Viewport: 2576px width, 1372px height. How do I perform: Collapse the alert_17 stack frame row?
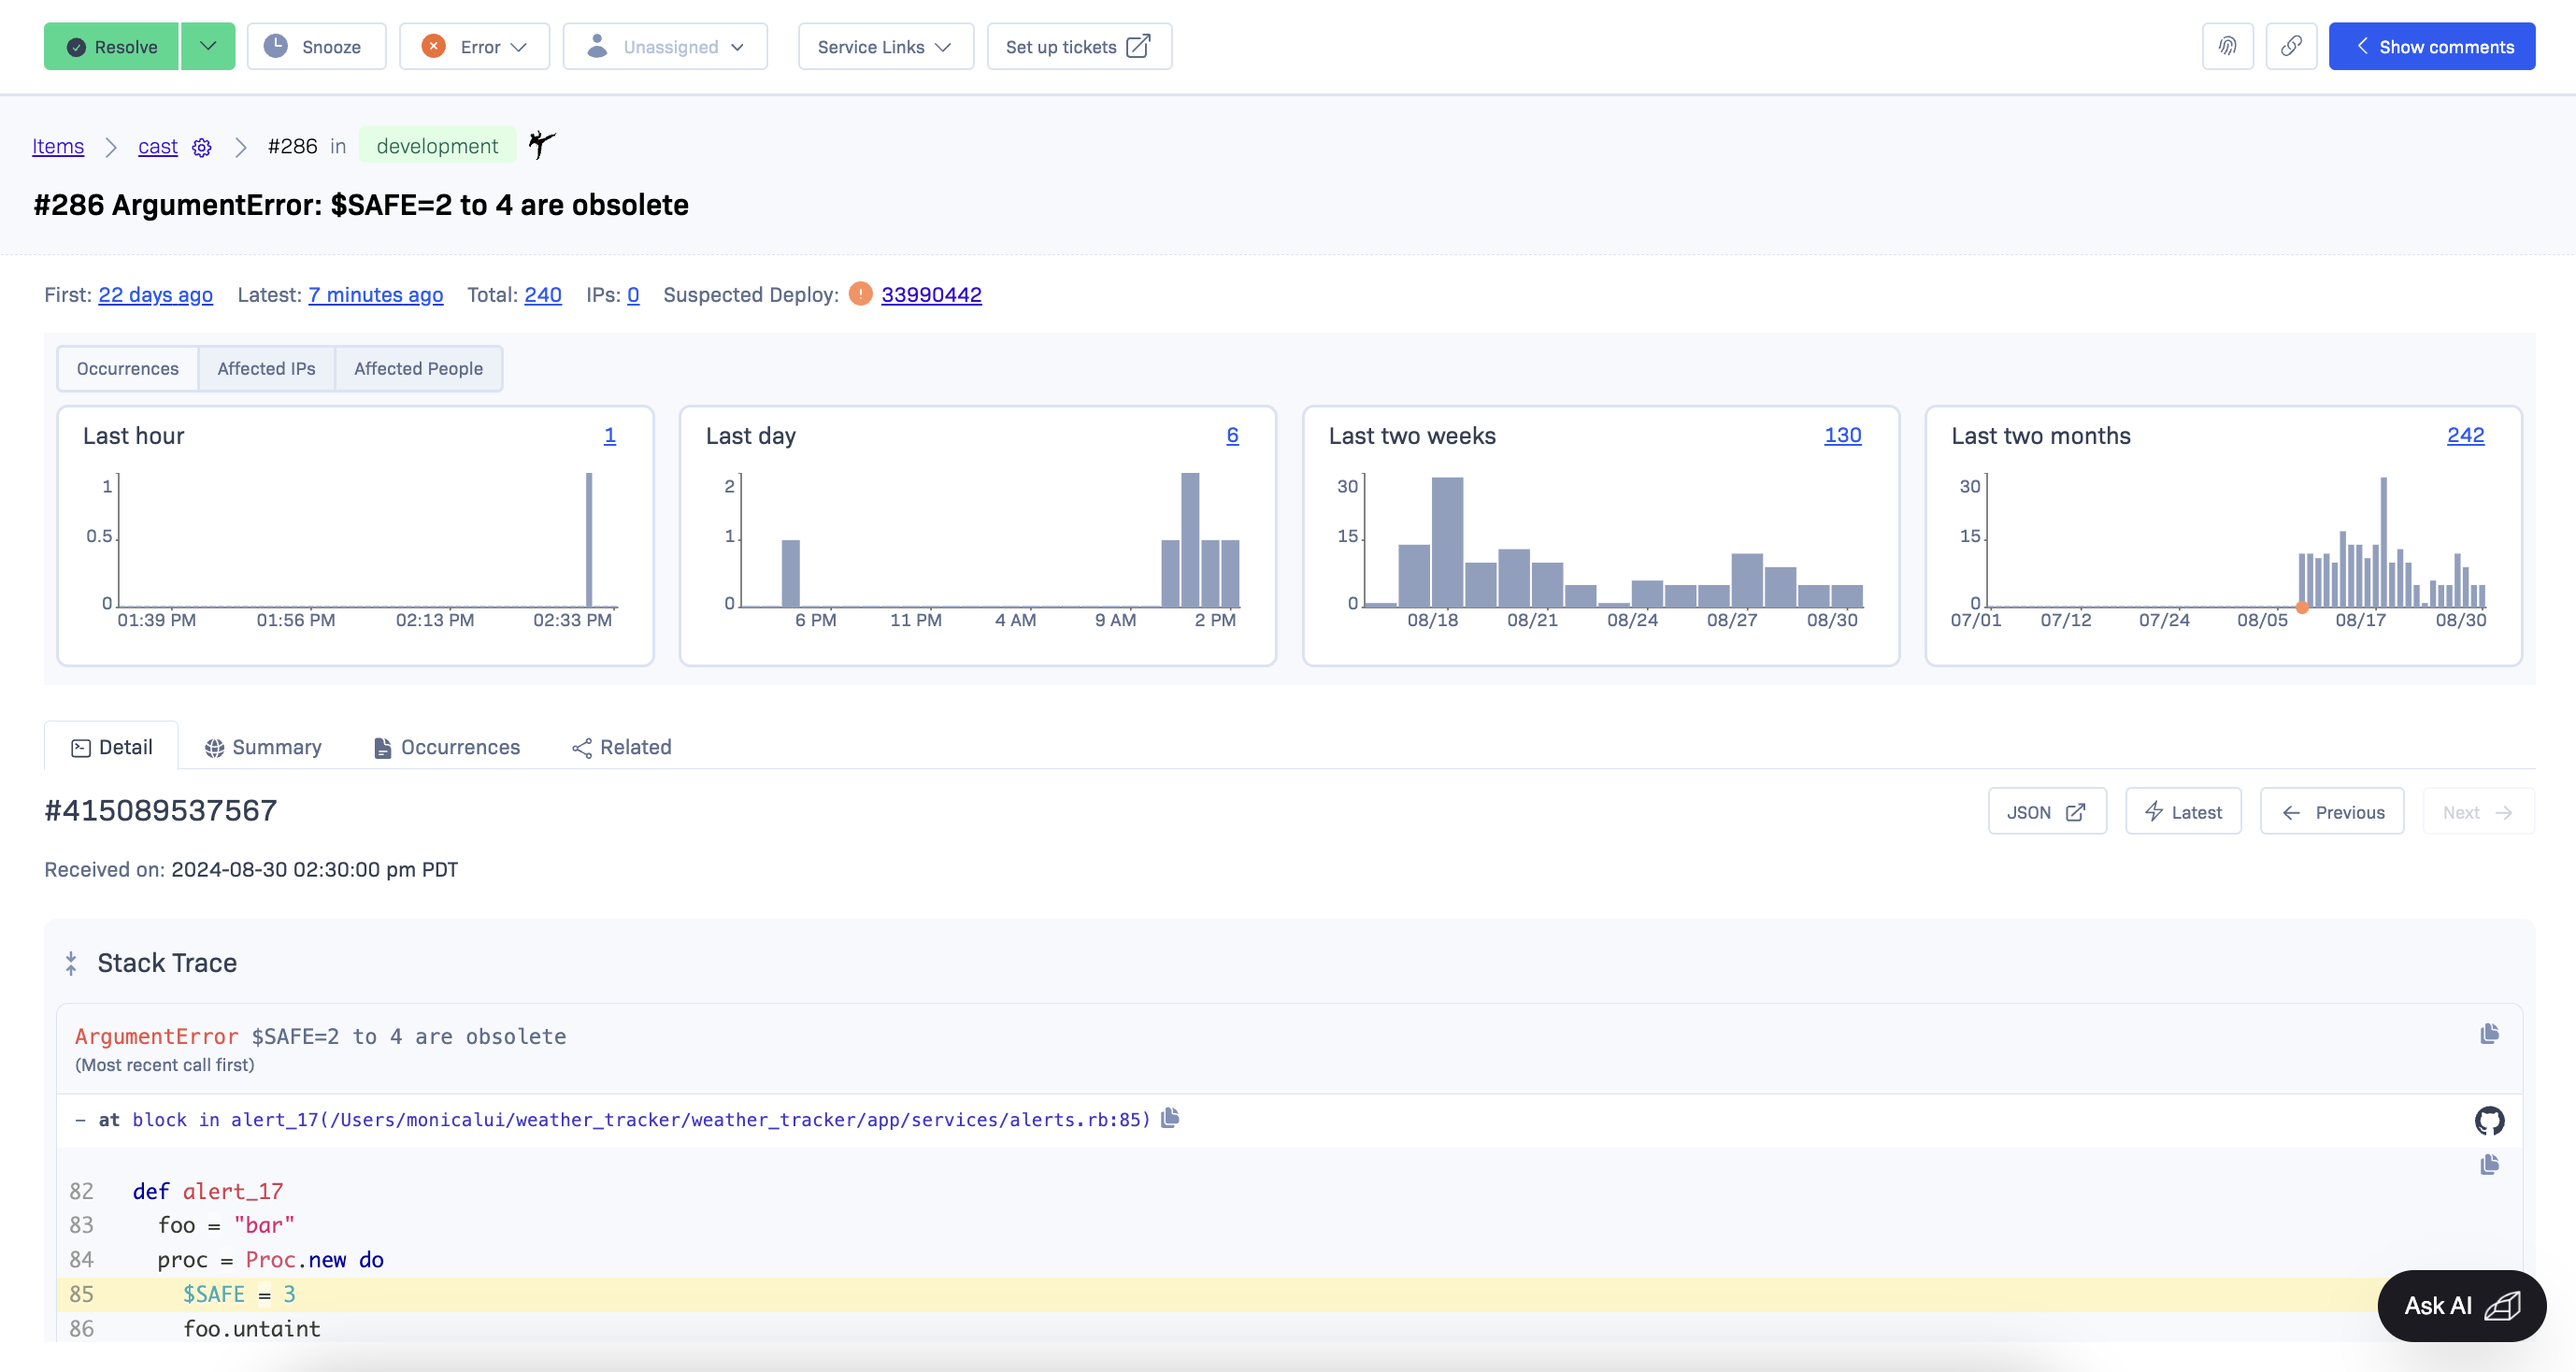click(x=80, y=1120)
